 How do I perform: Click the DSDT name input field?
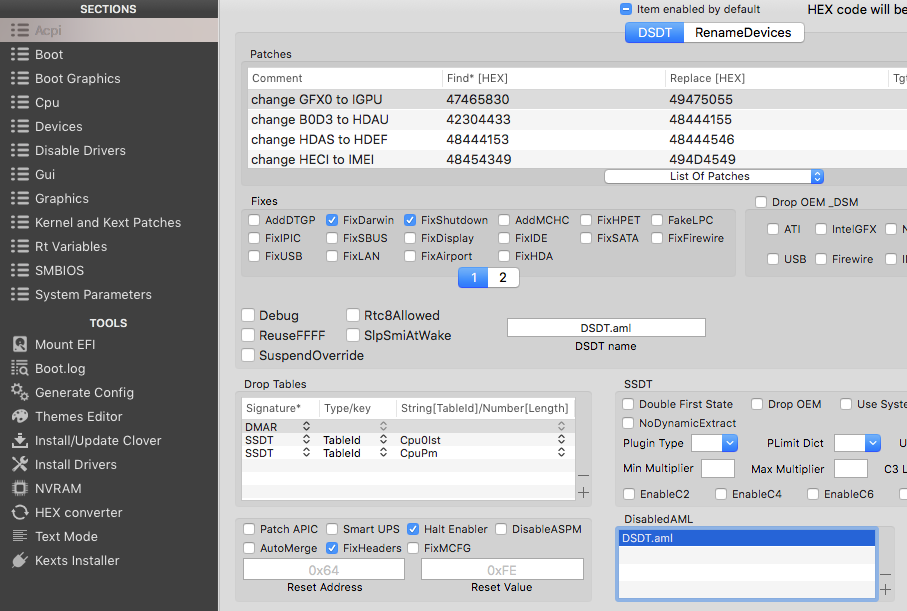[606, 327]
